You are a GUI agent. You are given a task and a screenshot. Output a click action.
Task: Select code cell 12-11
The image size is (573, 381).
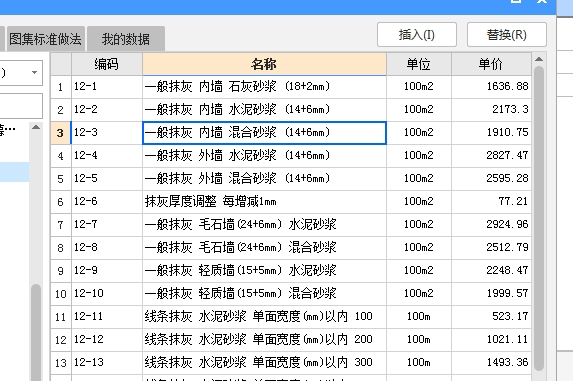pos(107,317)
